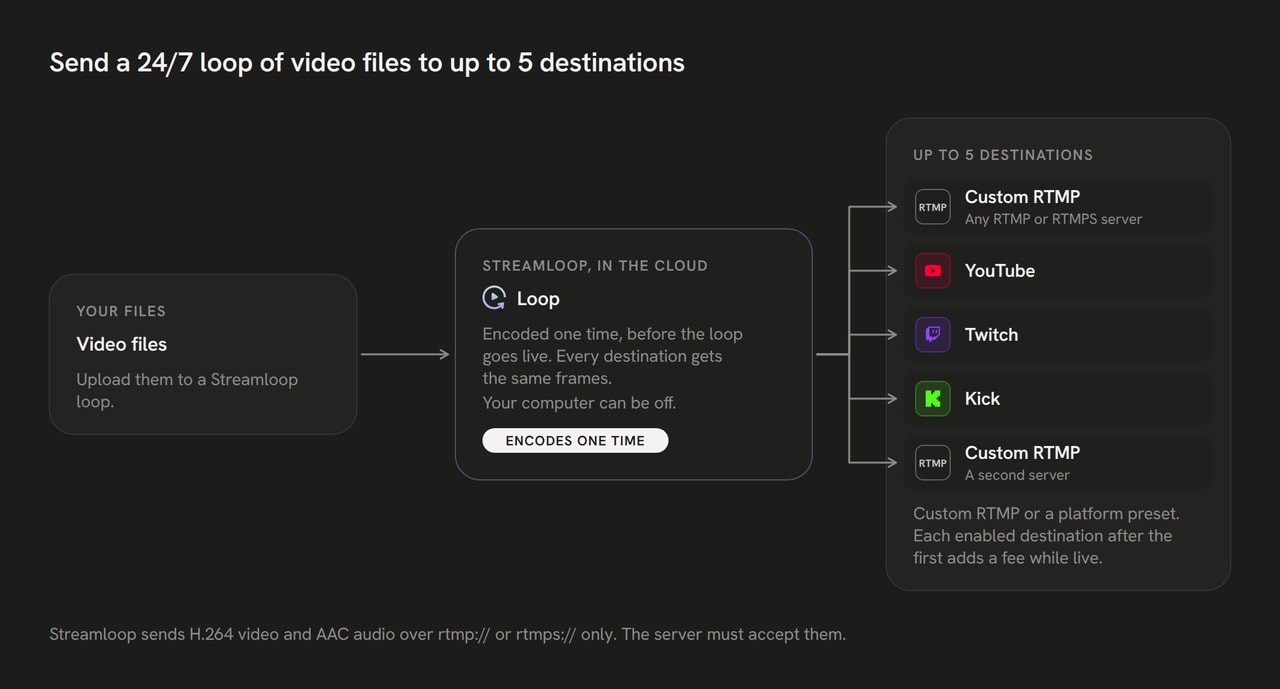1280x689 pixels.
Task: Click the 'UP TO 5 DESTINATIONS' label
Action: click(x=1003, y=155)
